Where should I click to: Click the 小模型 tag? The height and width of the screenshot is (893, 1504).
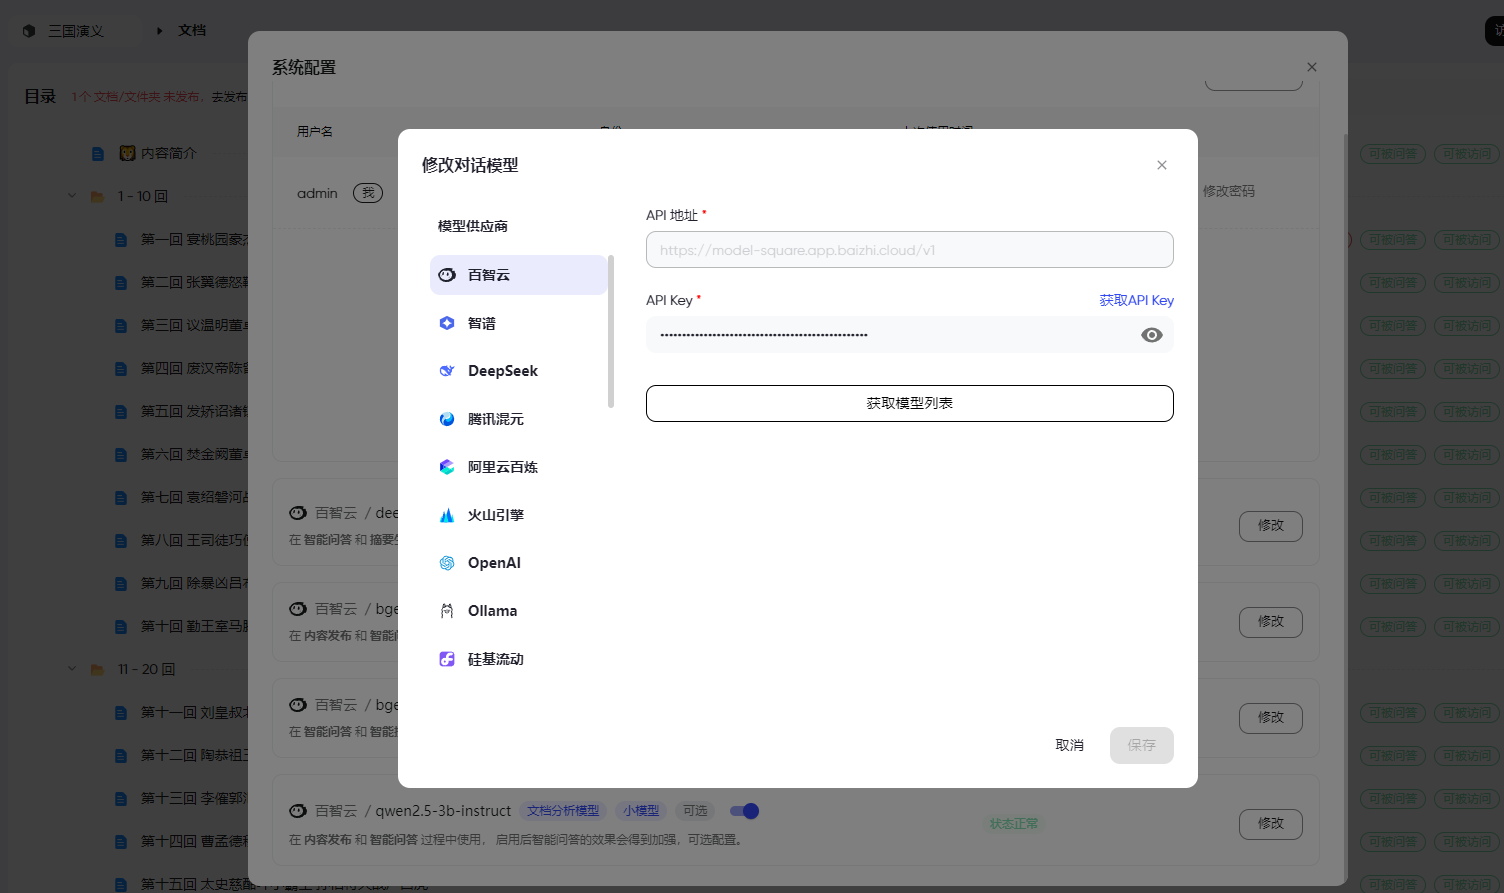point(641,811)
